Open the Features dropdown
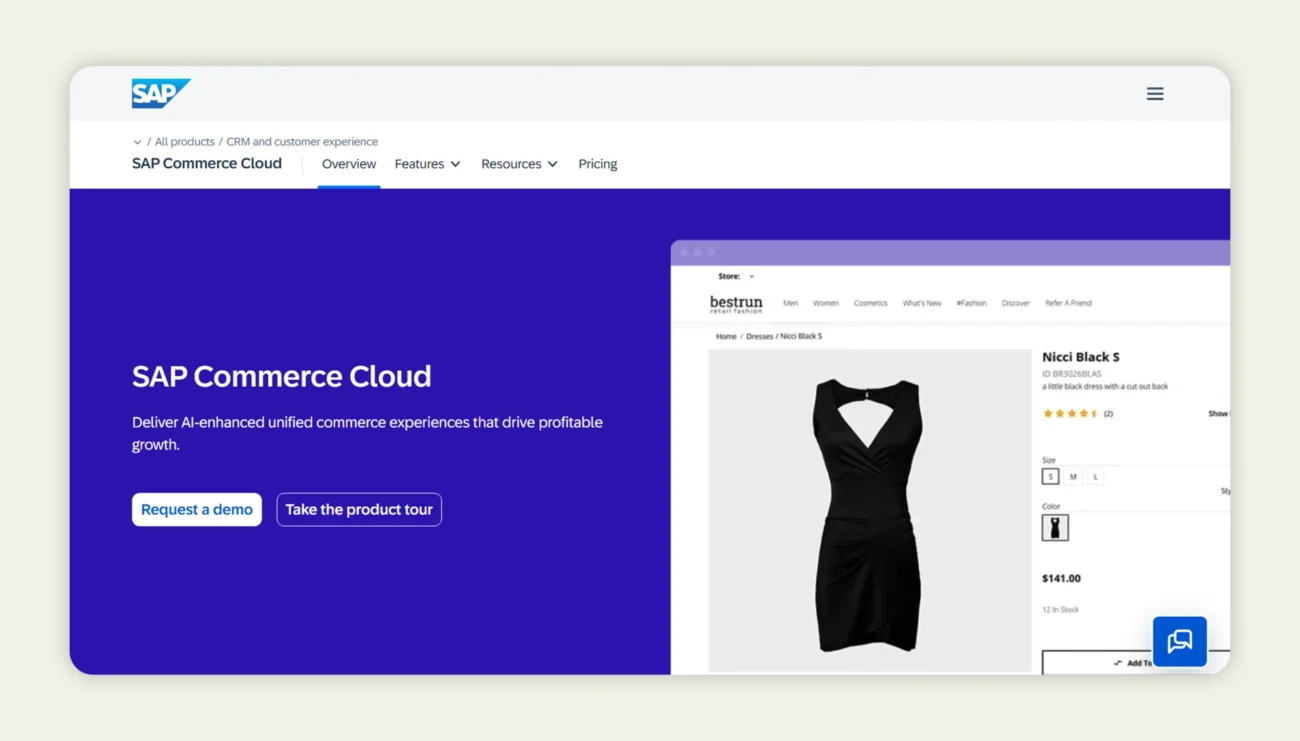This screenshot has width=1300, height=741. click(427, 164)
